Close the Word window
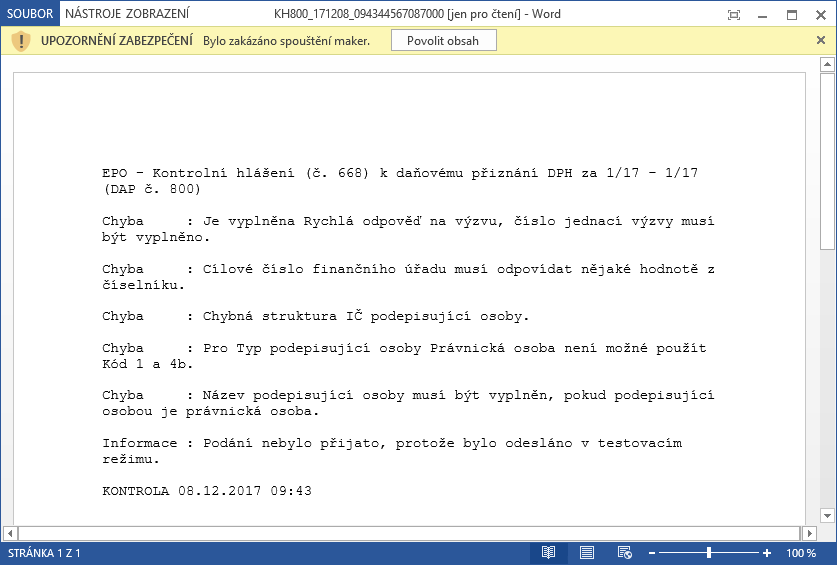 coord(821,15)
